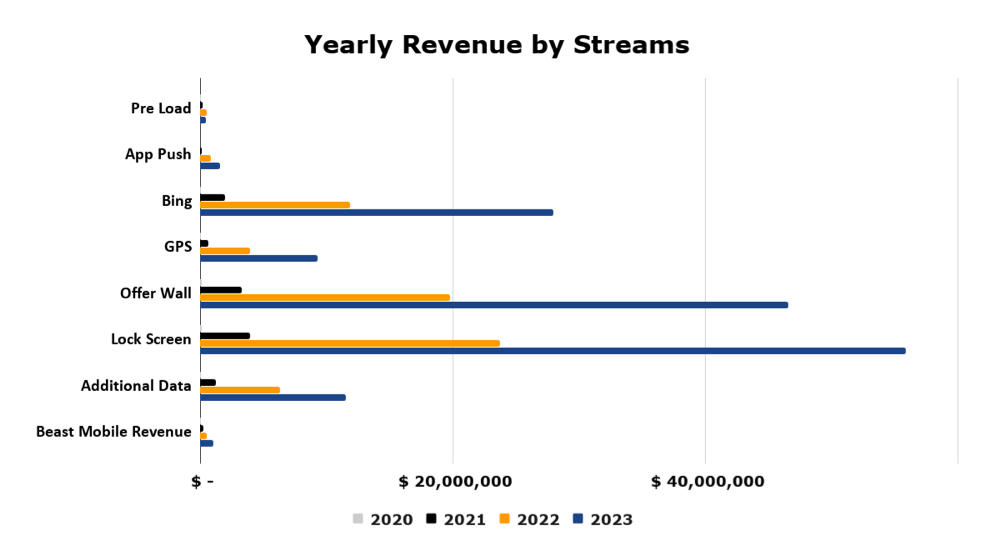985x555 pixels.
Task: Click the 2021 black legend swatch
Action: tap(431, 519)
